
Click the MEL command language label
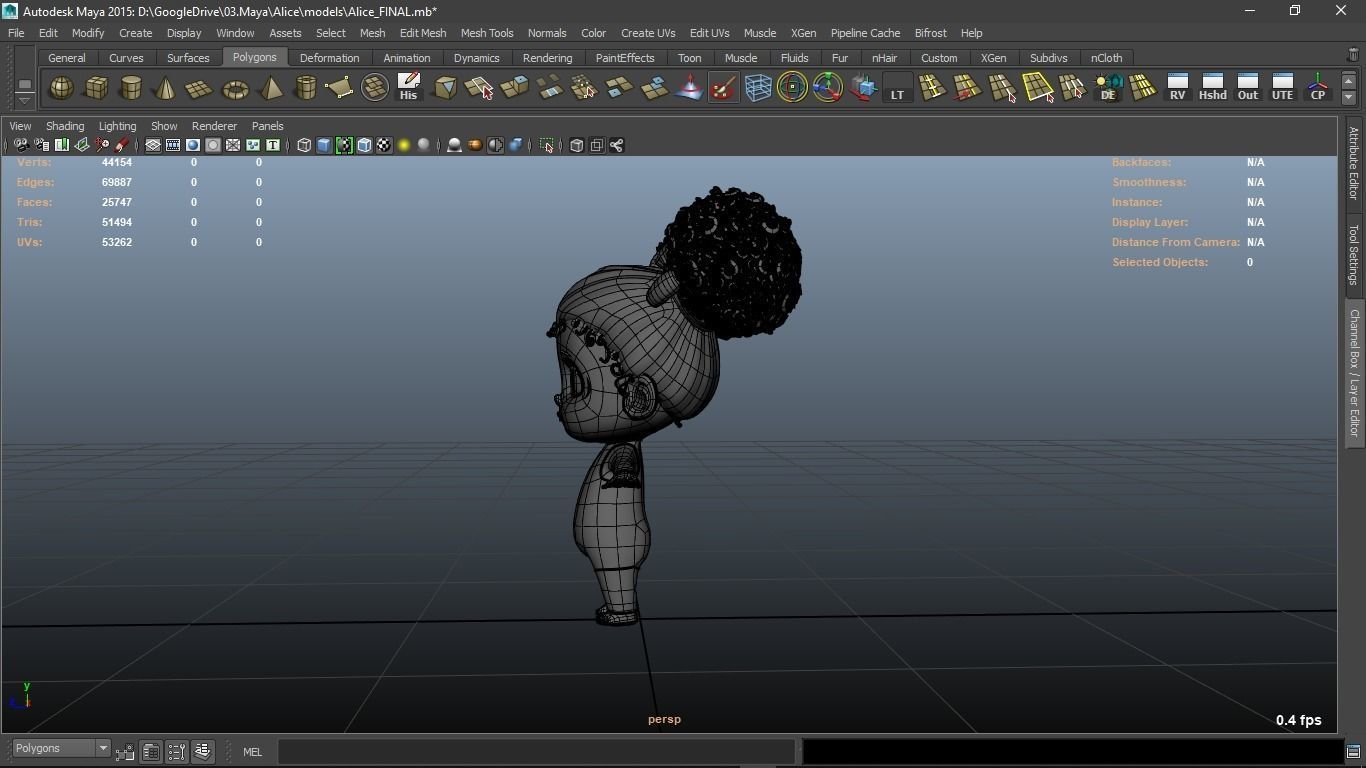pyautogui.click(x=252, y=752)
